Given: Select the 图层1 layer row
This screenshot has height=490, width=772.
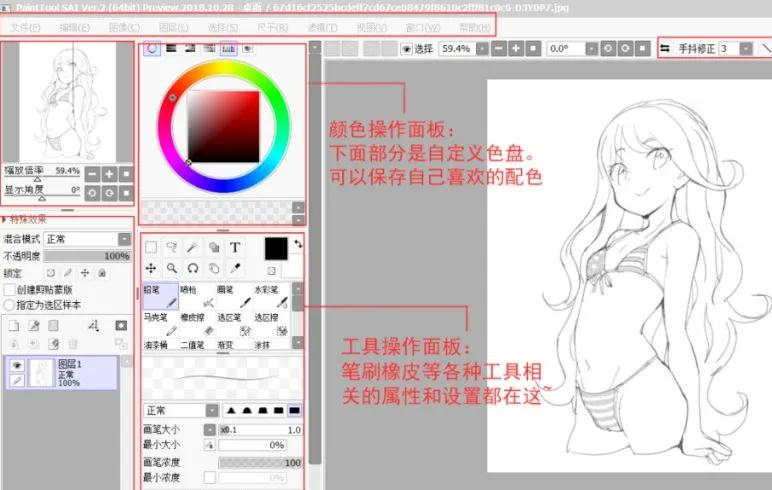Looking at the screenshot, I should [62, 372].
